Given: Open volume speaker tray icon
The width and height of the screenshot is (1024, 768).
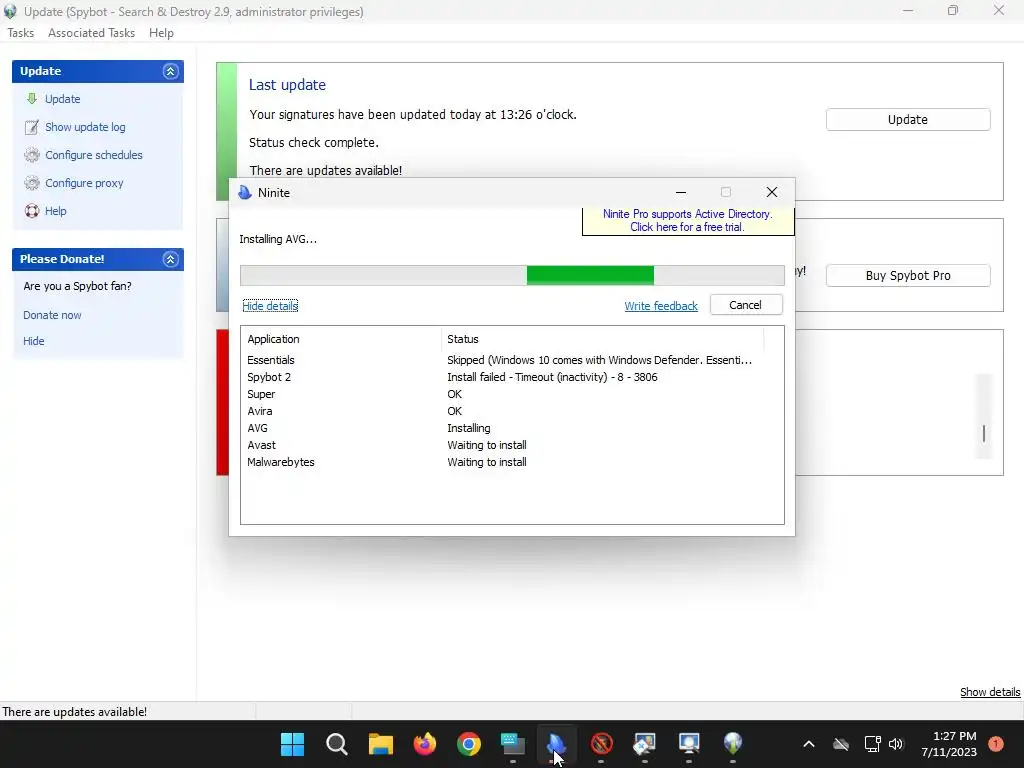Looking at the screenshot, I should point(896,744).
